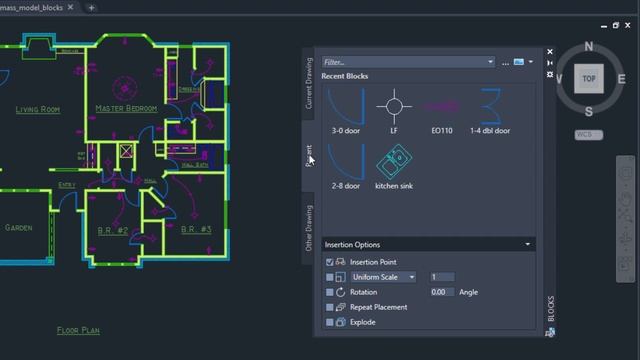Select the Living Room label
The image size is (640, 360).
(x=38, y=109)
